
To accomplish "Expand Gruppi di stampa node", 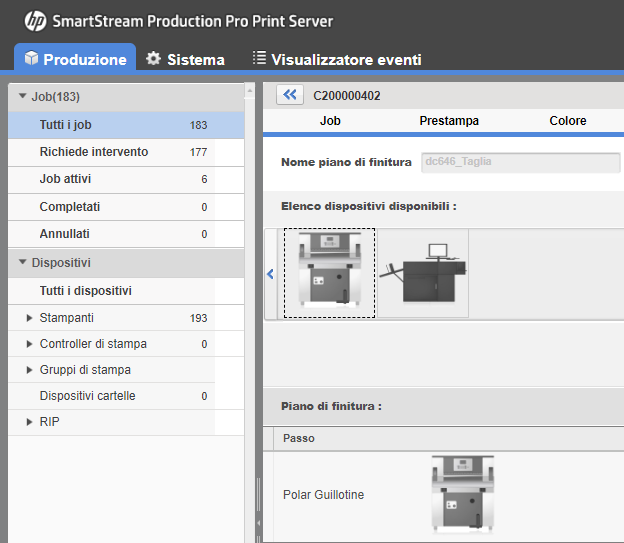I will tap(29, 370).
